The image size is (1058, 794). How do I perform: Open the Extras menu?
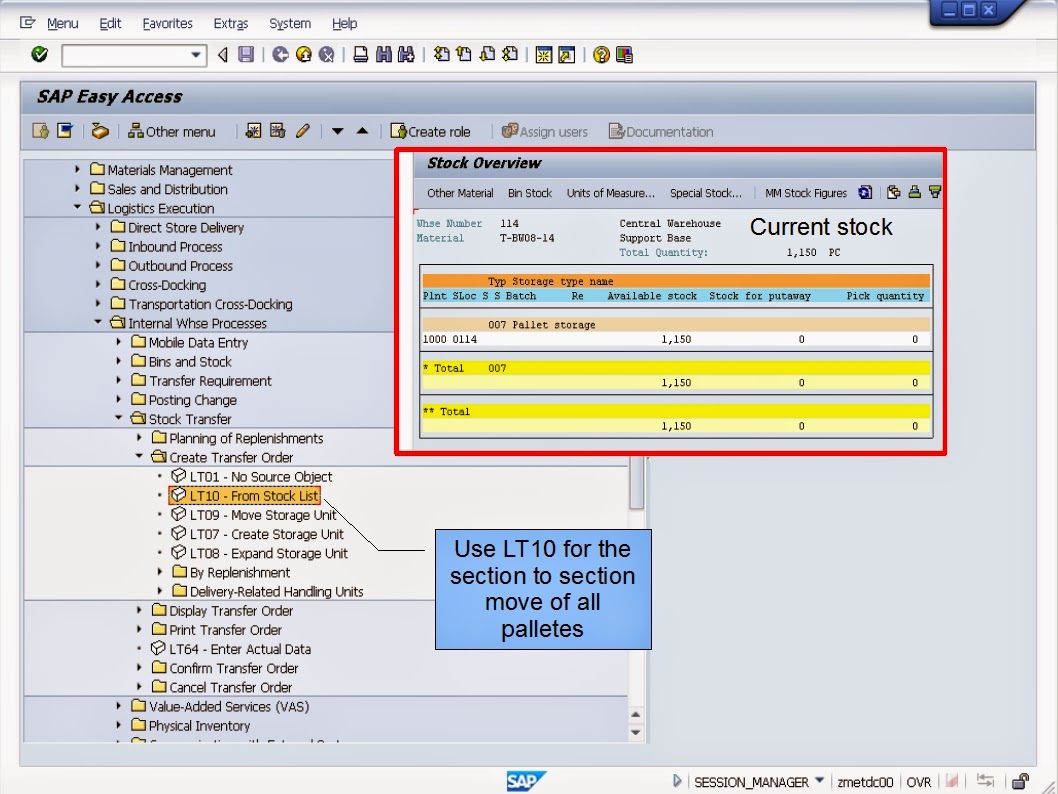coord(231,24)
